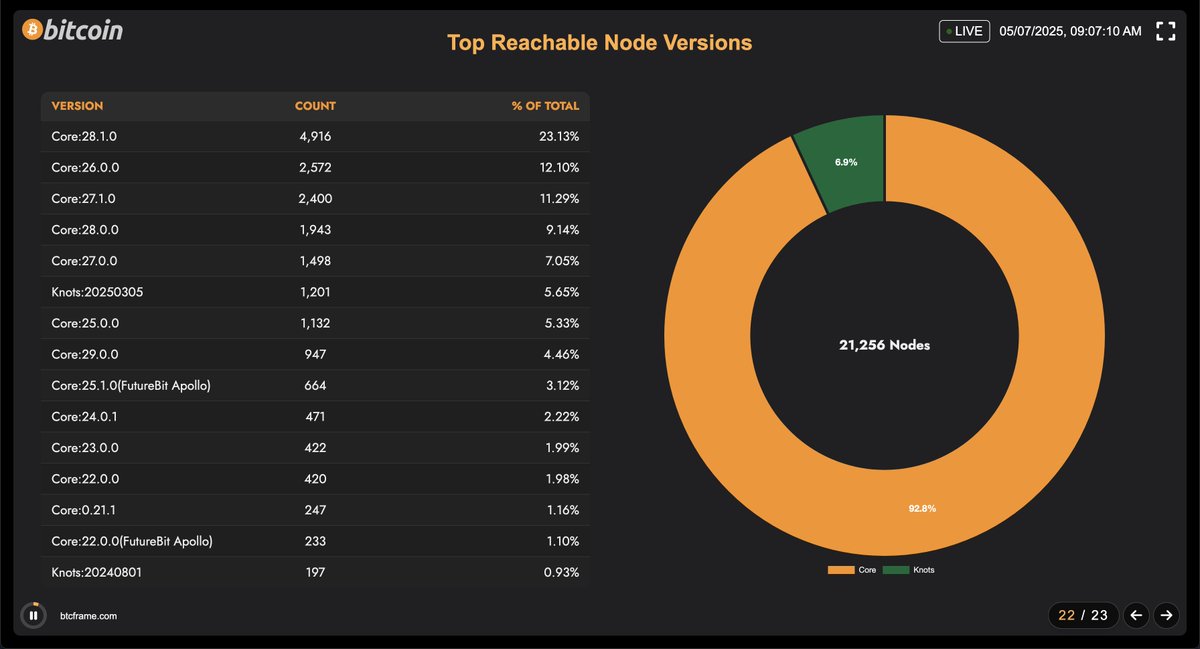Viewport: 1200px width, 649px height.
Task: Toggle Knots series in chart legend
Action: pyautogui.click(x=908, y=570)
